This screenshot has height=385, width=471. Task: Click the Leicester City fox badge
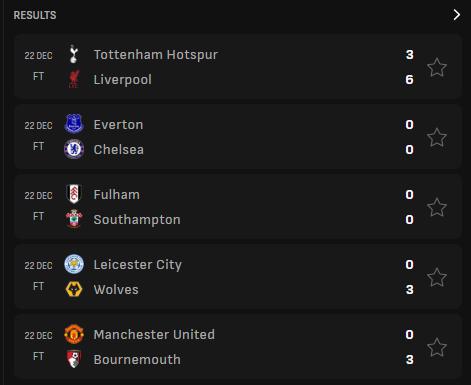[74, 264]
